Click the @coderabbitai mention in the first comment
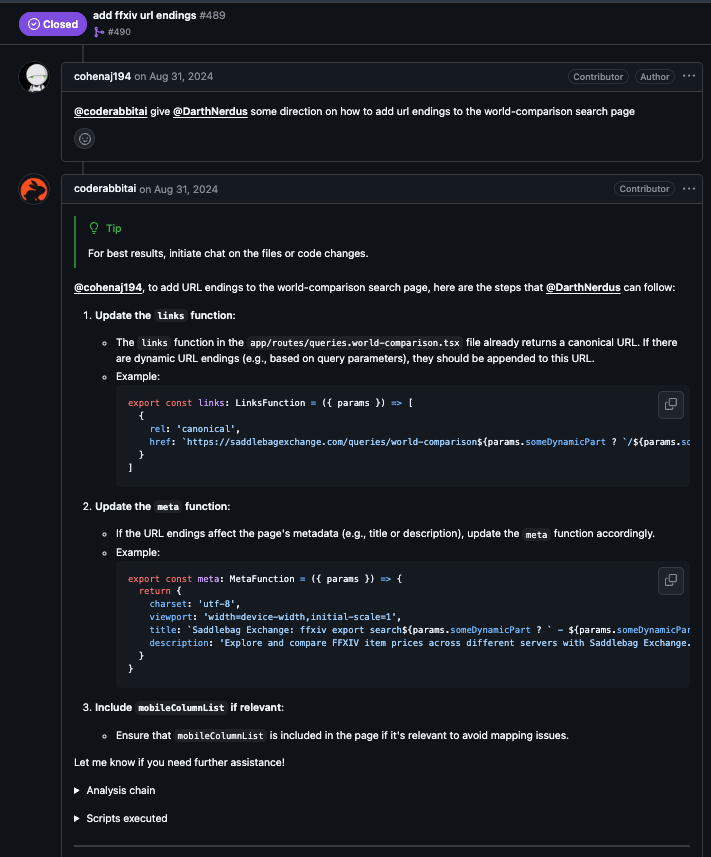 (x=110, y=111)
